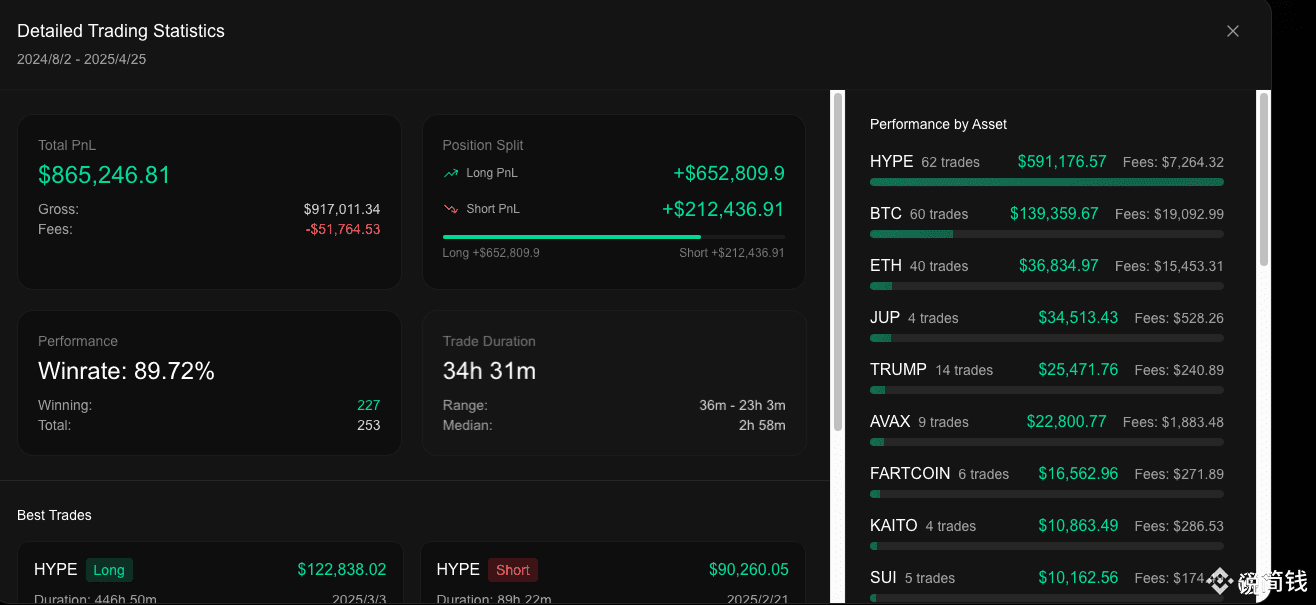Click the FARTCOIN profit $16,562.96

1078,473
